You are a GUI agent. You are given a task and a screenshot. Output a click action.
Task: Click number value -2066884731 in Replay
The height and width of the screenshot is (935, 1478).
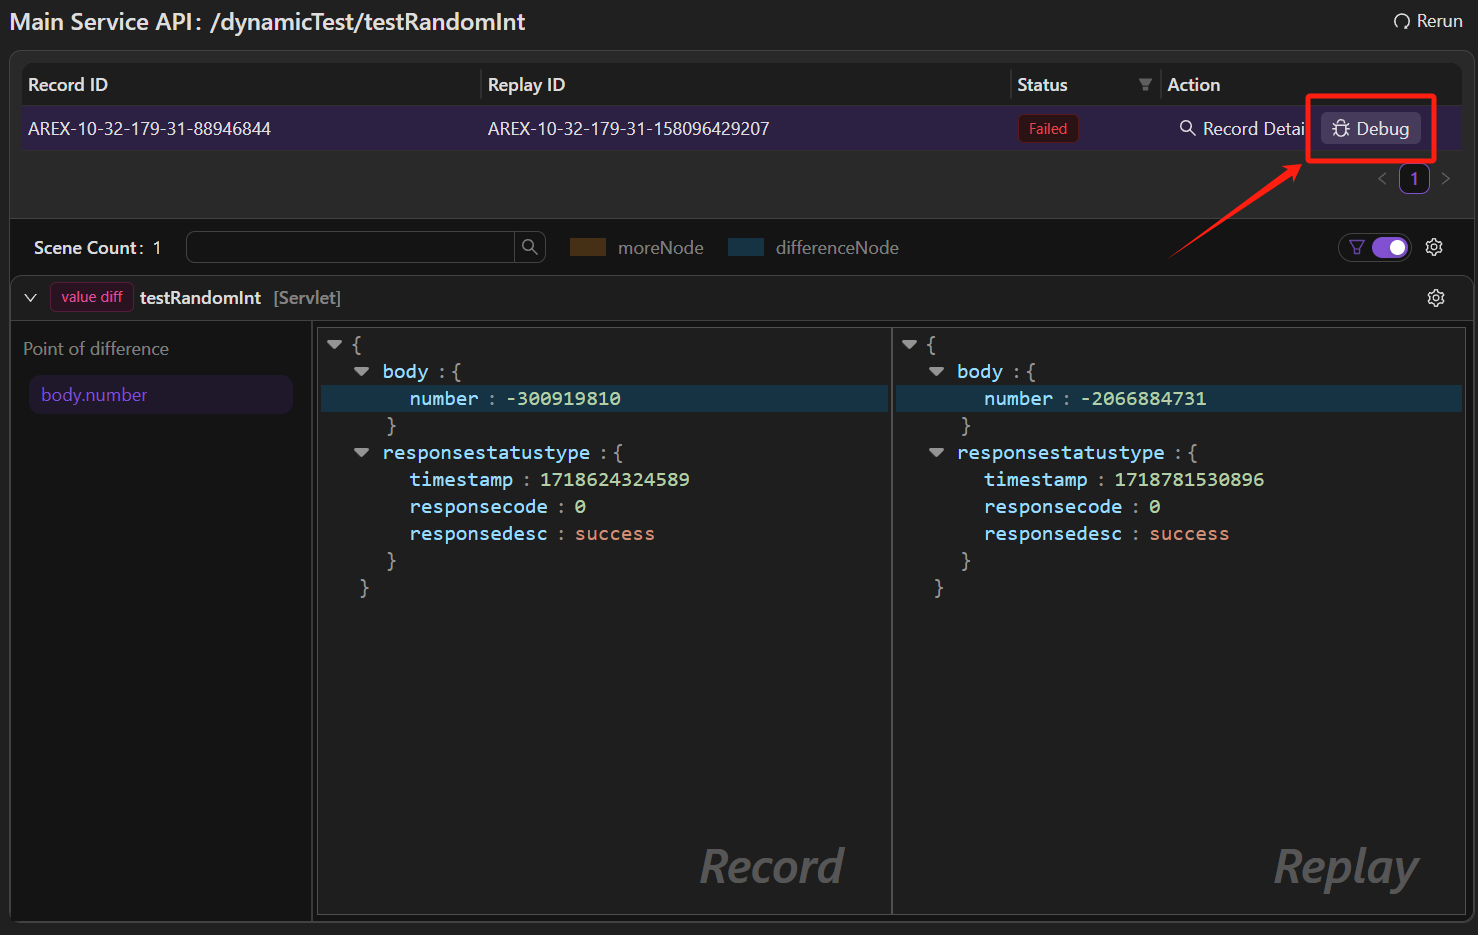(1143, 398)
